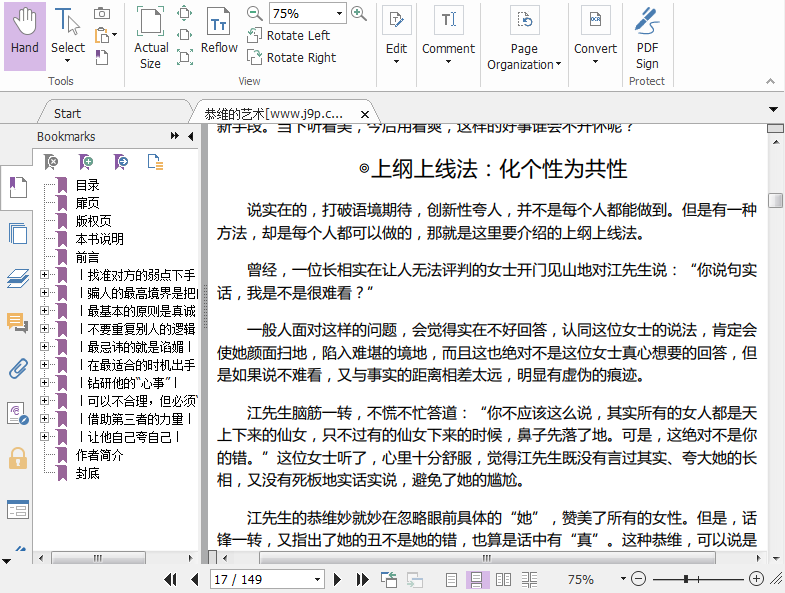Open the form fields side panel
Screen dimensions: 785x593
click(18, 509)
